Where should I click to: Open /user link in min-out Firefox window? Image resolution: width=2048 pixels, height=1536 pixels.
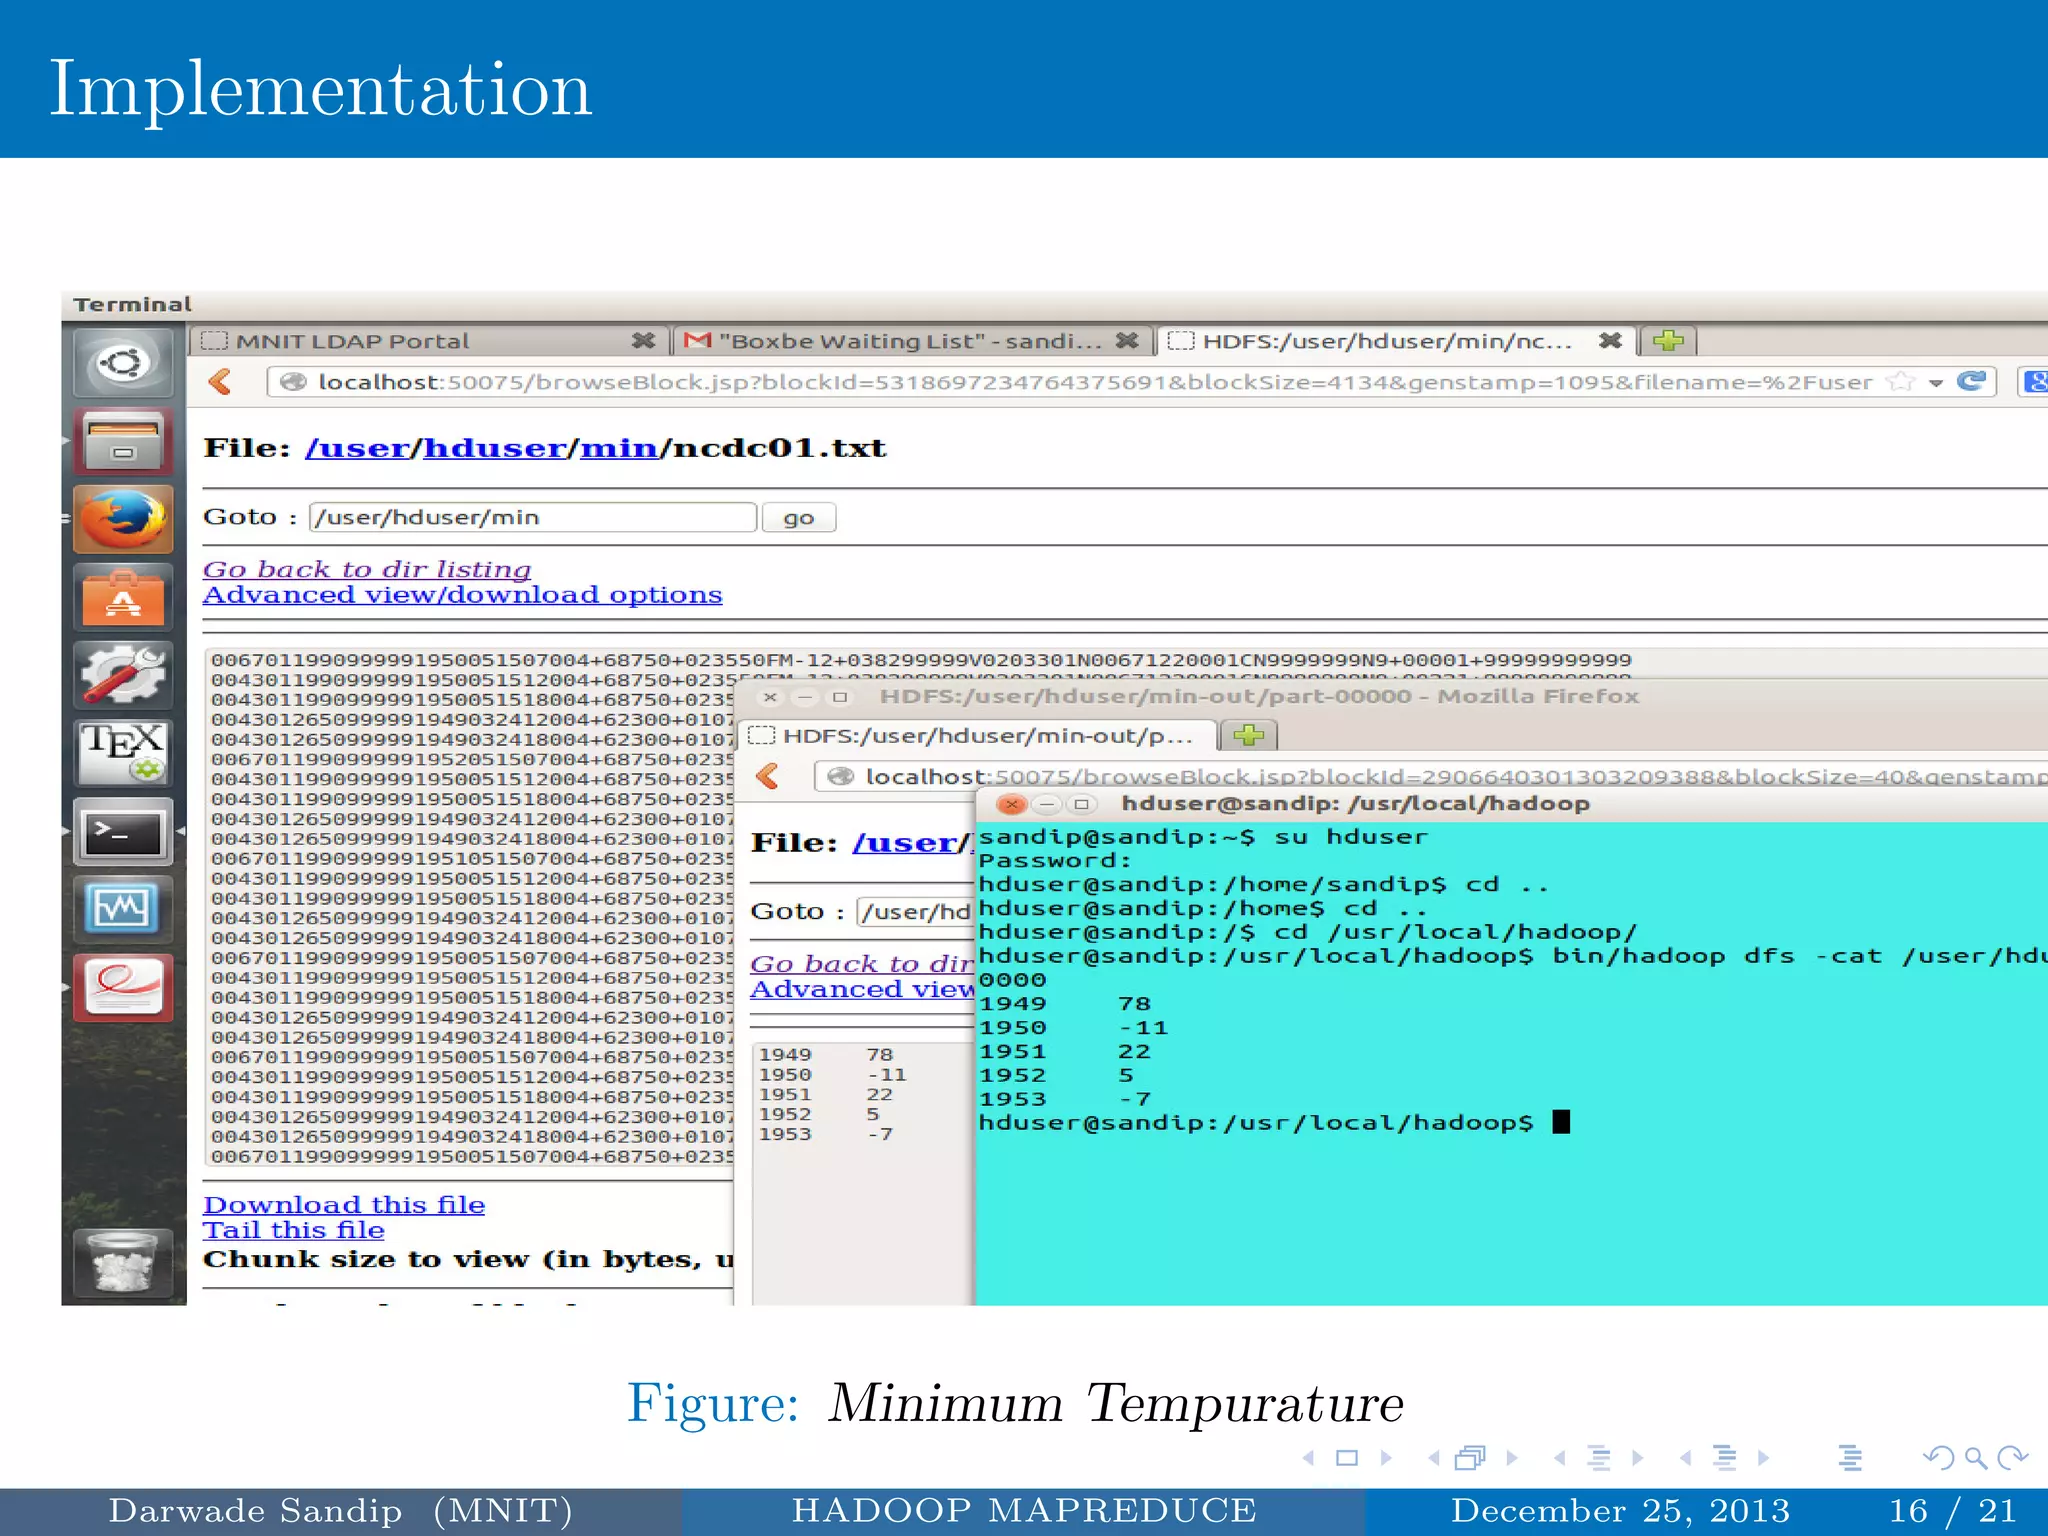tap(906, 843)
